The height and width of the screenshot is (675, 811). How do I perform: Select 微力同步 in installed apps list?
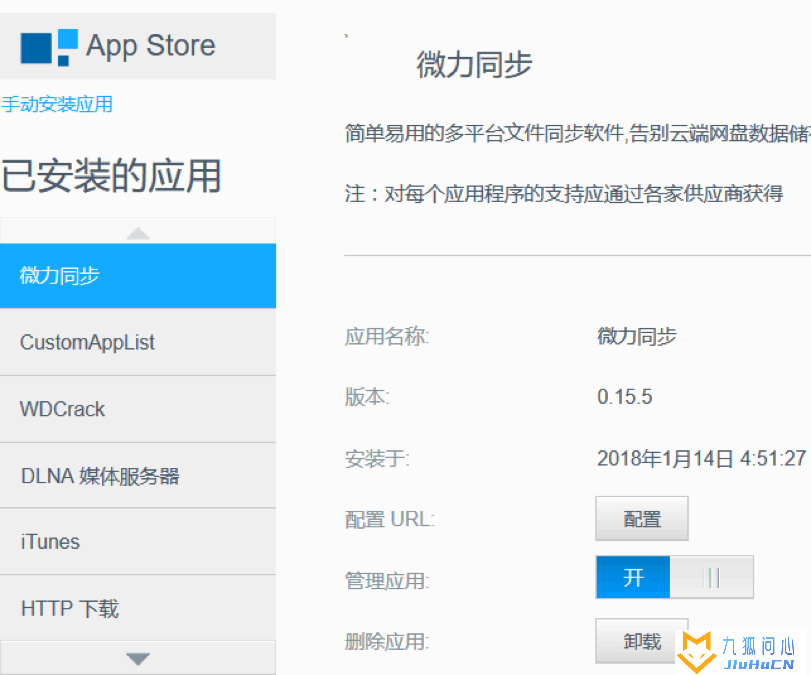[138, 276]
